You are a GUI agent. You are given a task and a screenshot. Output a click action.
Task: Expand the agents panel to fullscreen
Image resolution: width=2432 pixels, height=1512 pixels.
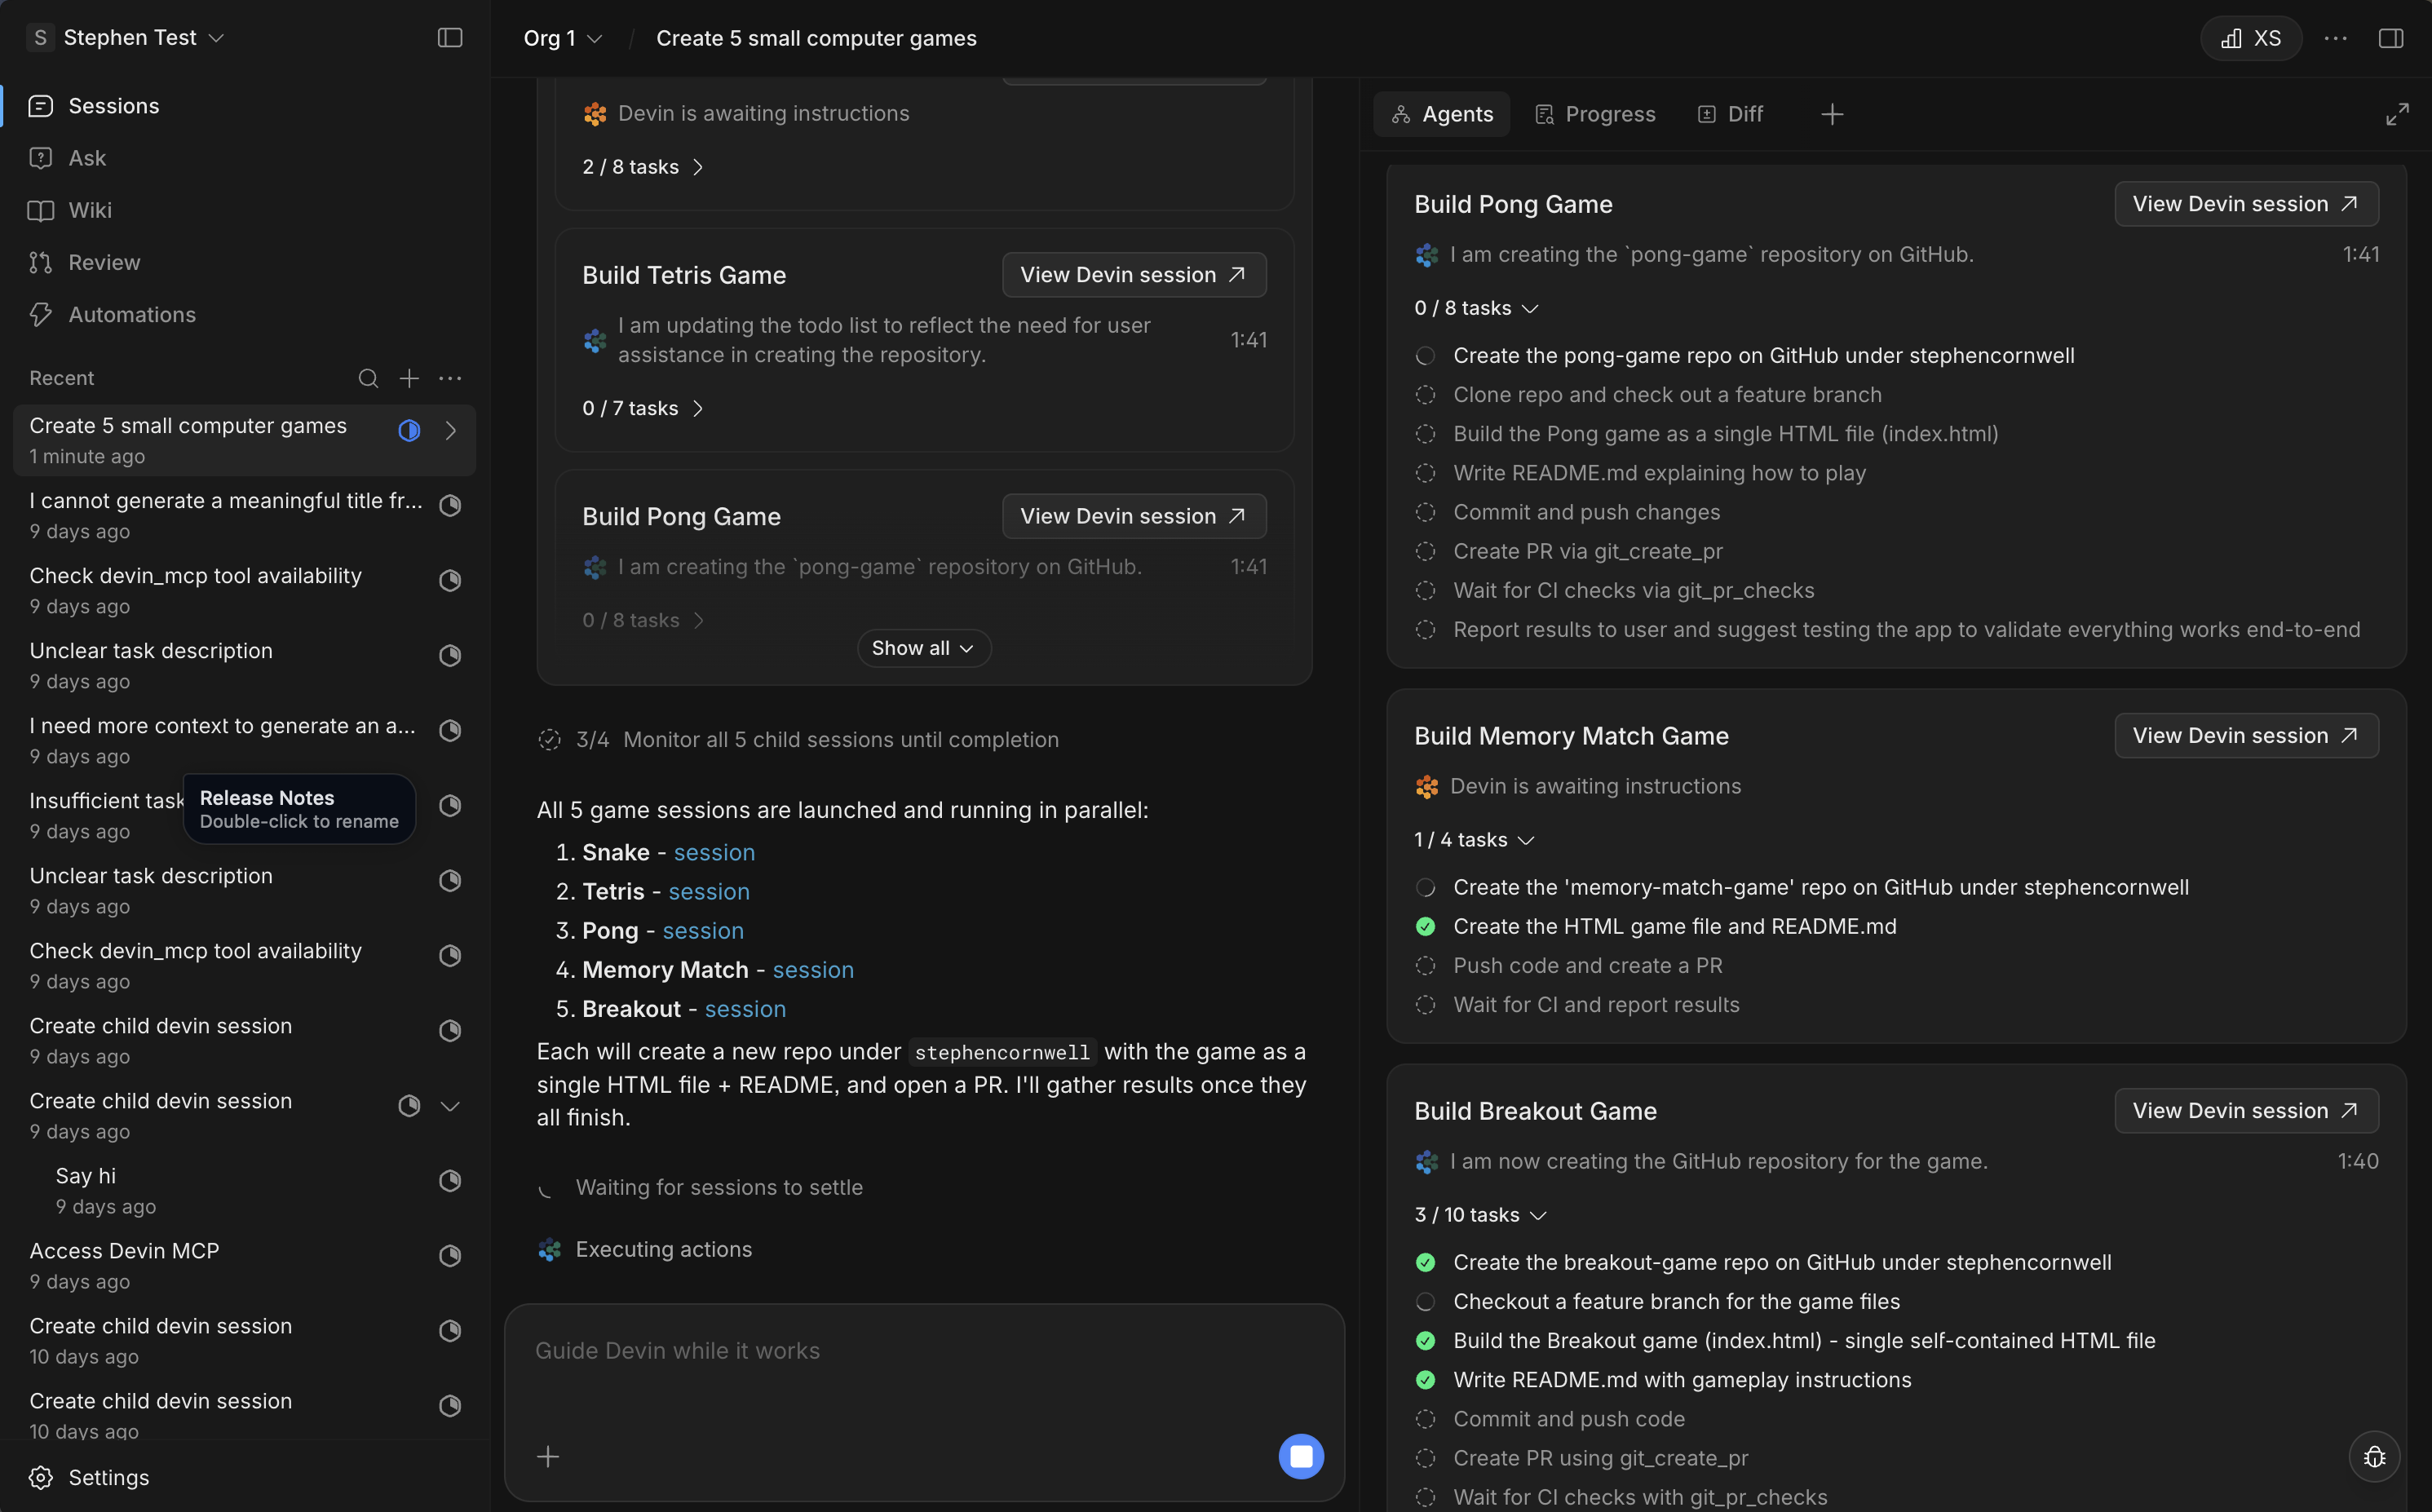[x=2396, y=114]
